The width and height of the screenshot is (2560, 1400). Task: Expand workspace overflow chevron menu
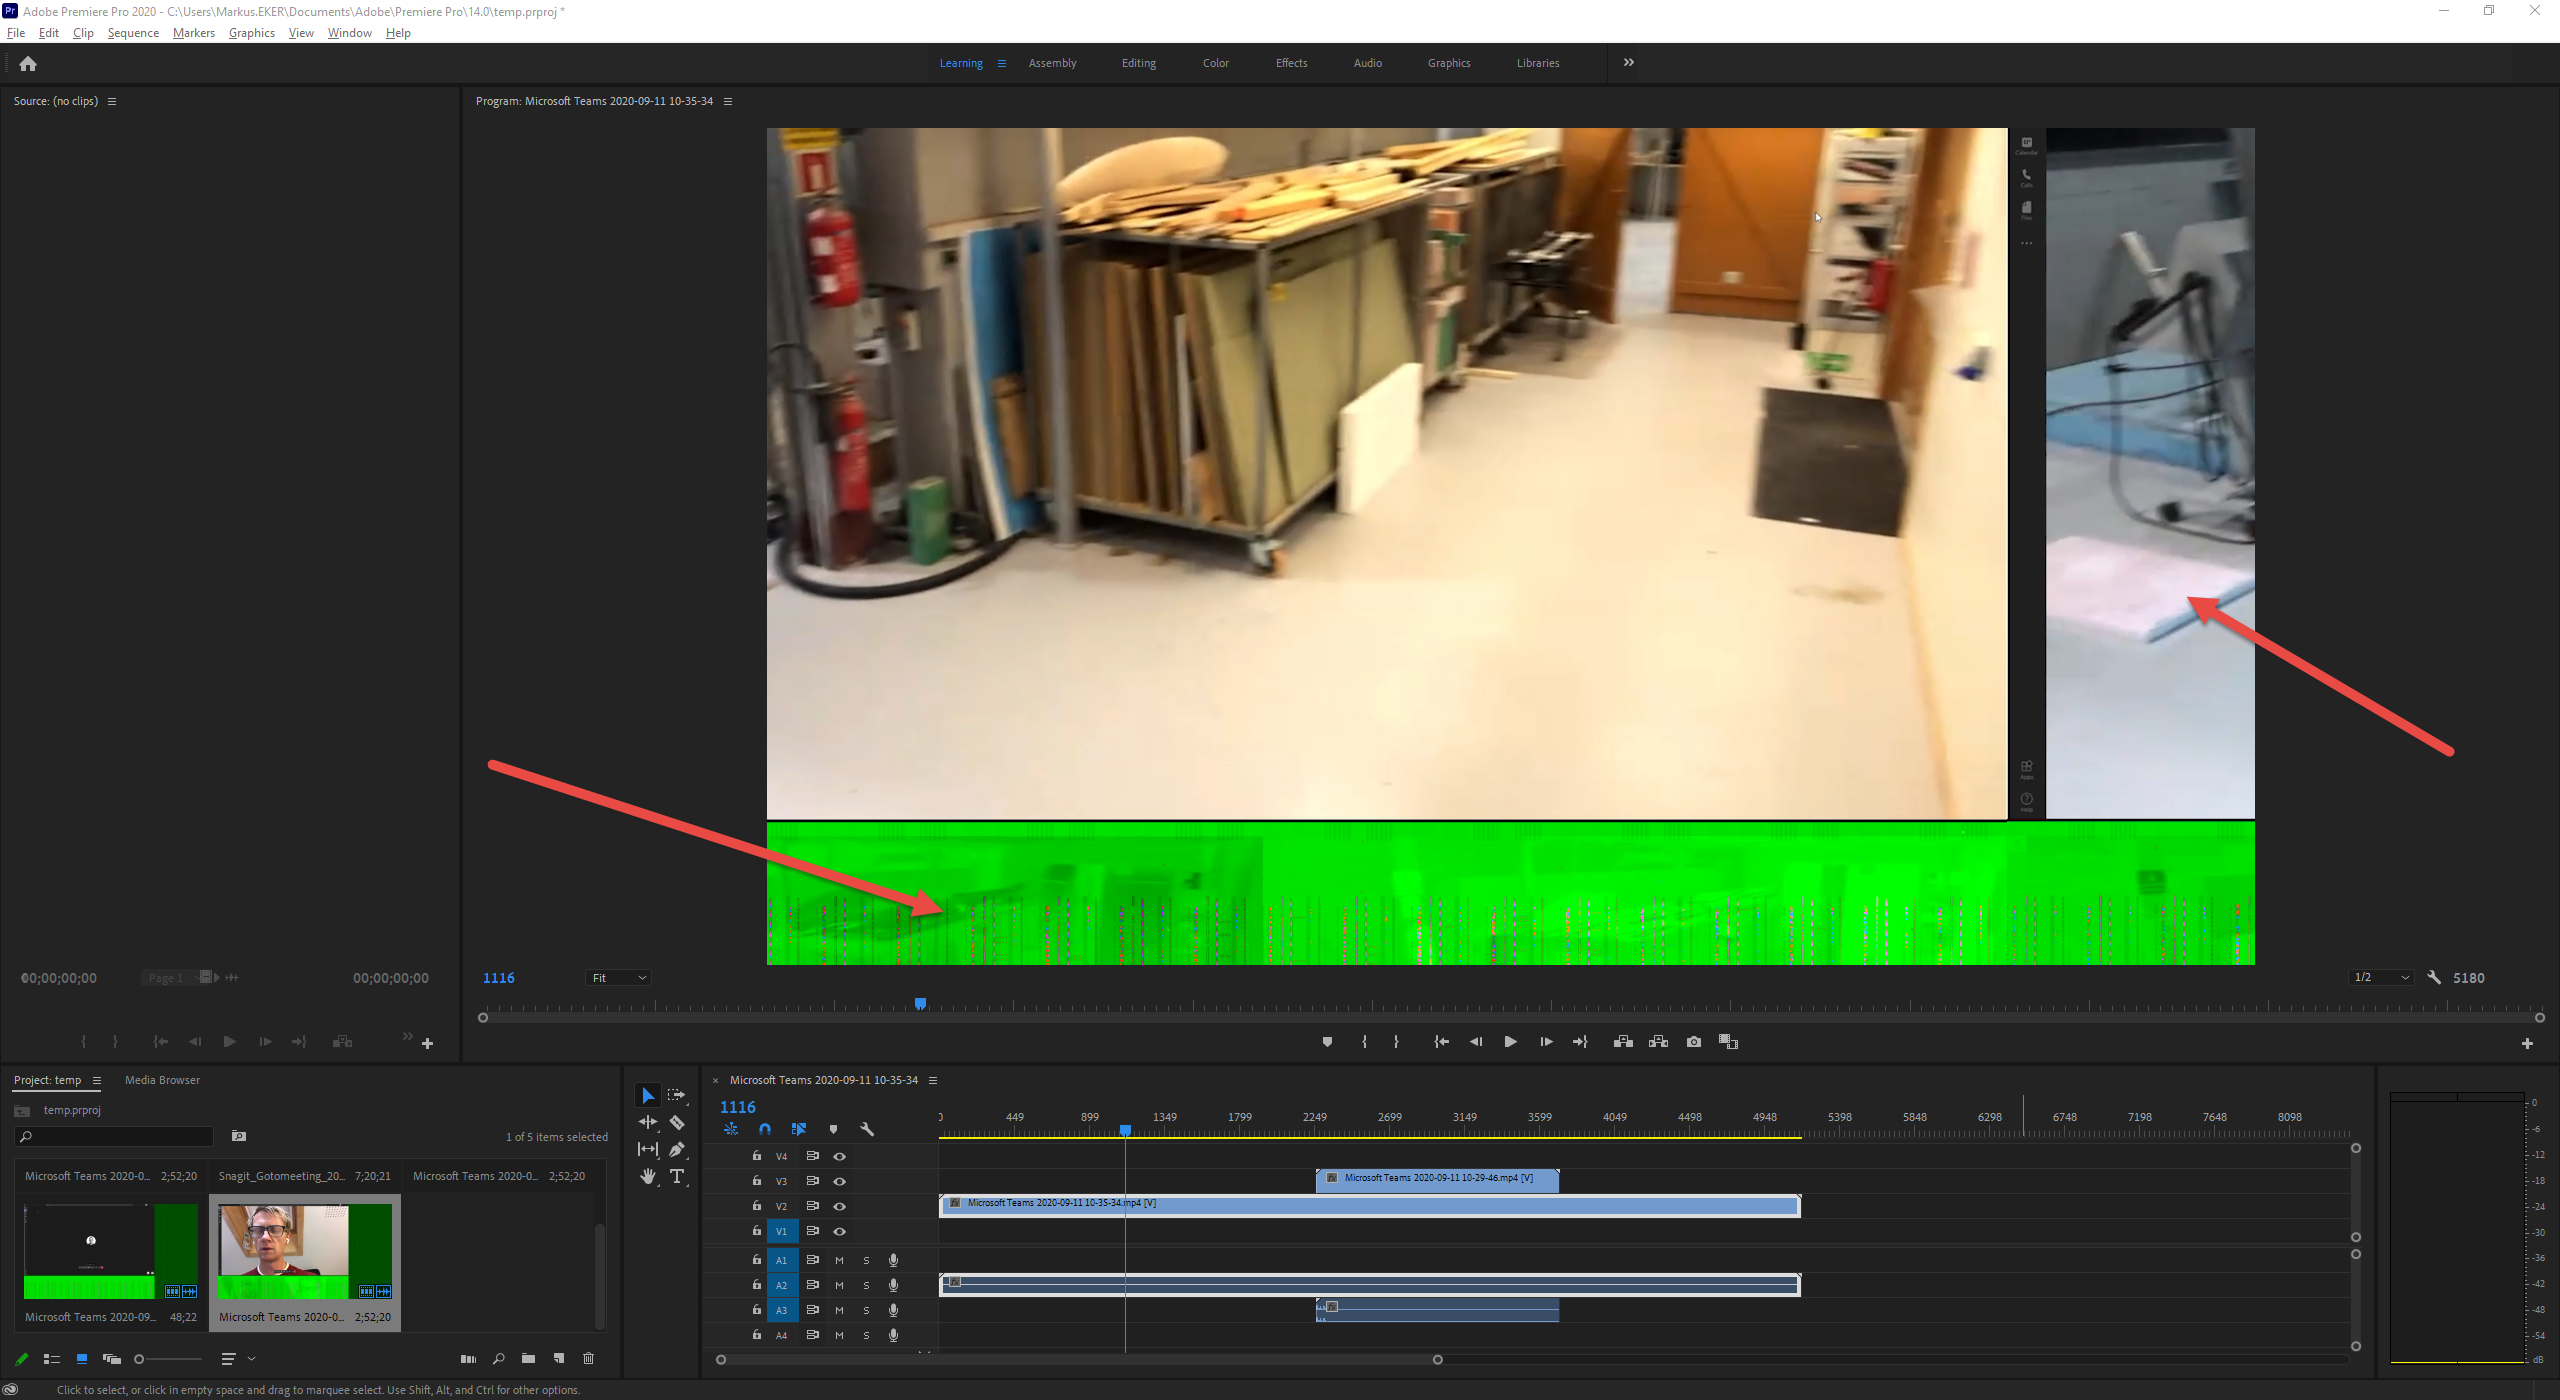pos(1629,63)
